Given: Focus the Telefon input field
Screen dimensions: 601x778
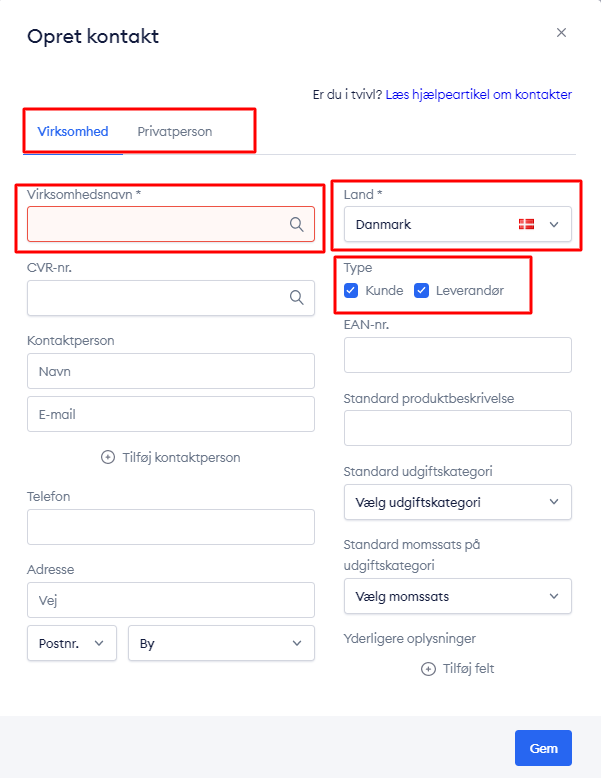Looking at the screenshot, I should 171,527.
